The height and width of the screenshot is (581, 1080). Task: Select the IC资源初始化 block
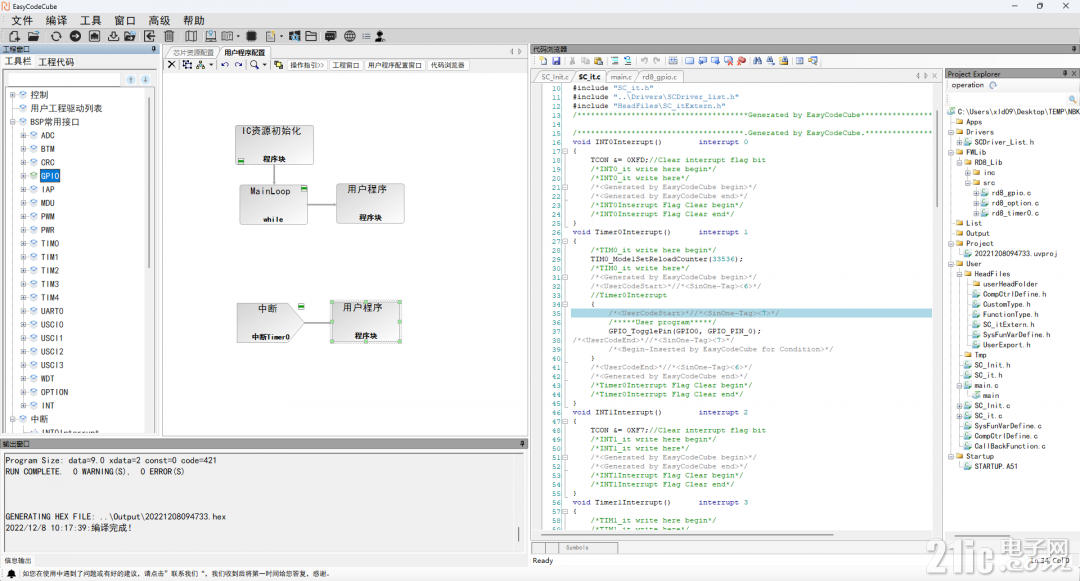coord(275,145)
